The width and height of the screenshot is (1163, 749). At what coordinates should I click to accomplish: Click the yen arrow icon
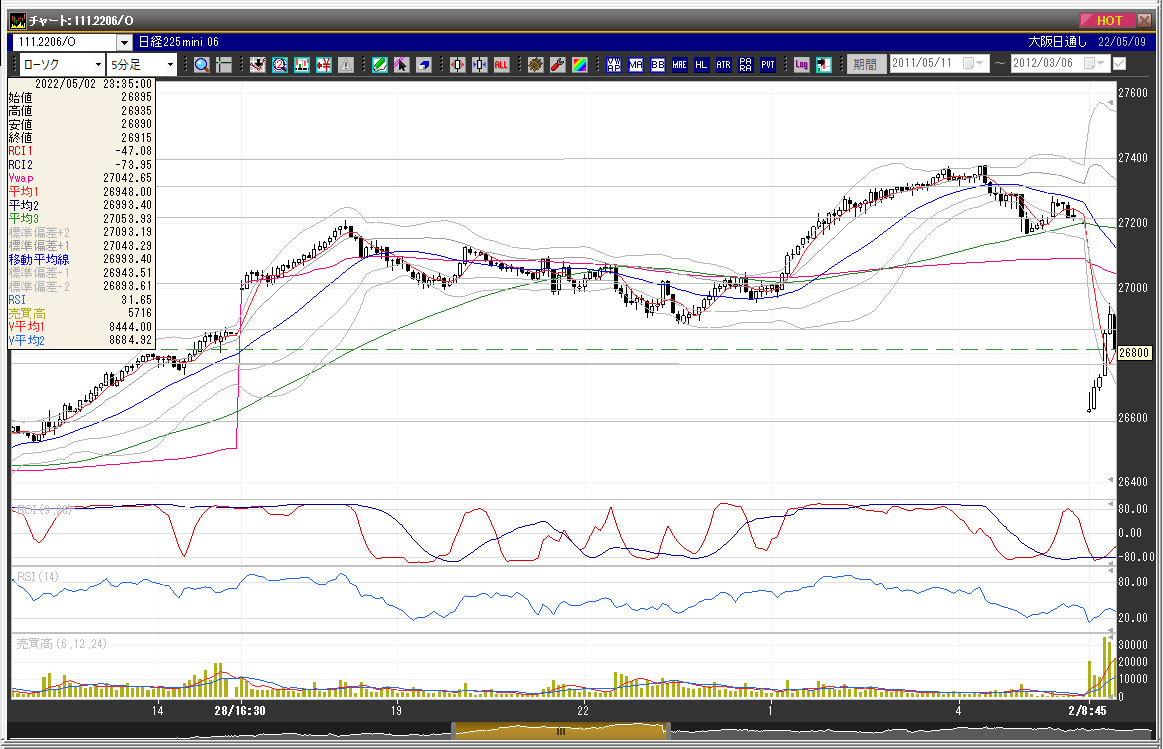point(323,65)
